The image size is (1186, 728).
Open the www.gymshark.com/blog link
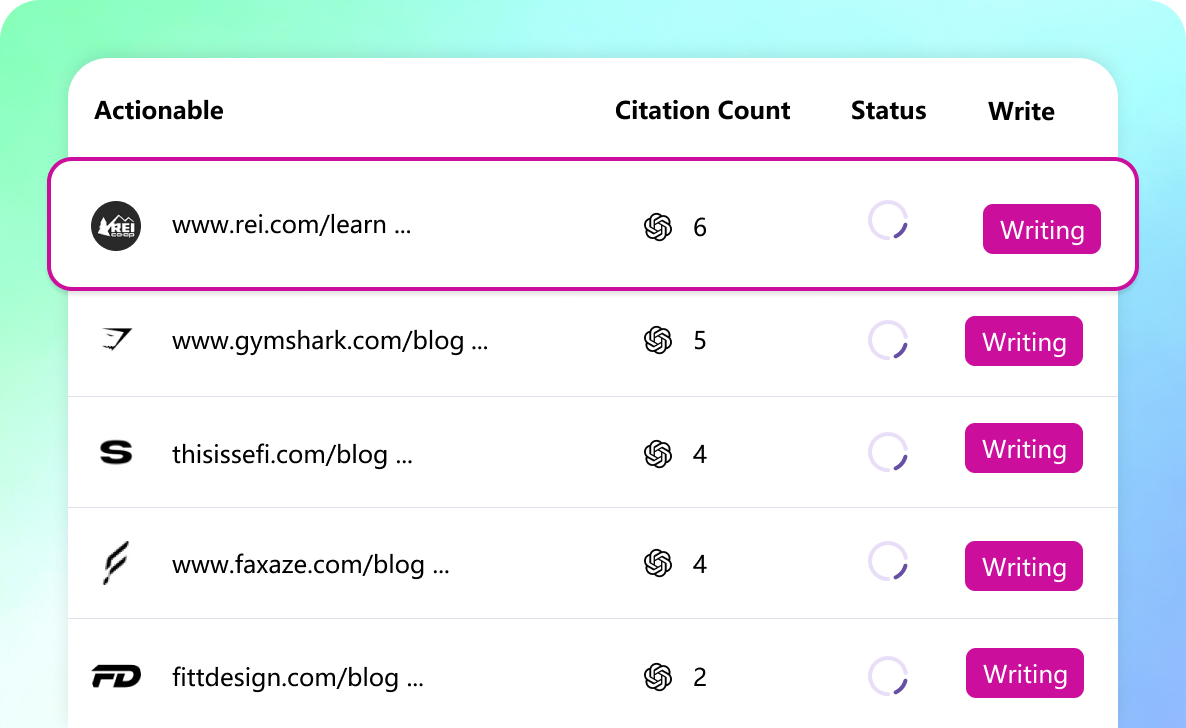330,341
